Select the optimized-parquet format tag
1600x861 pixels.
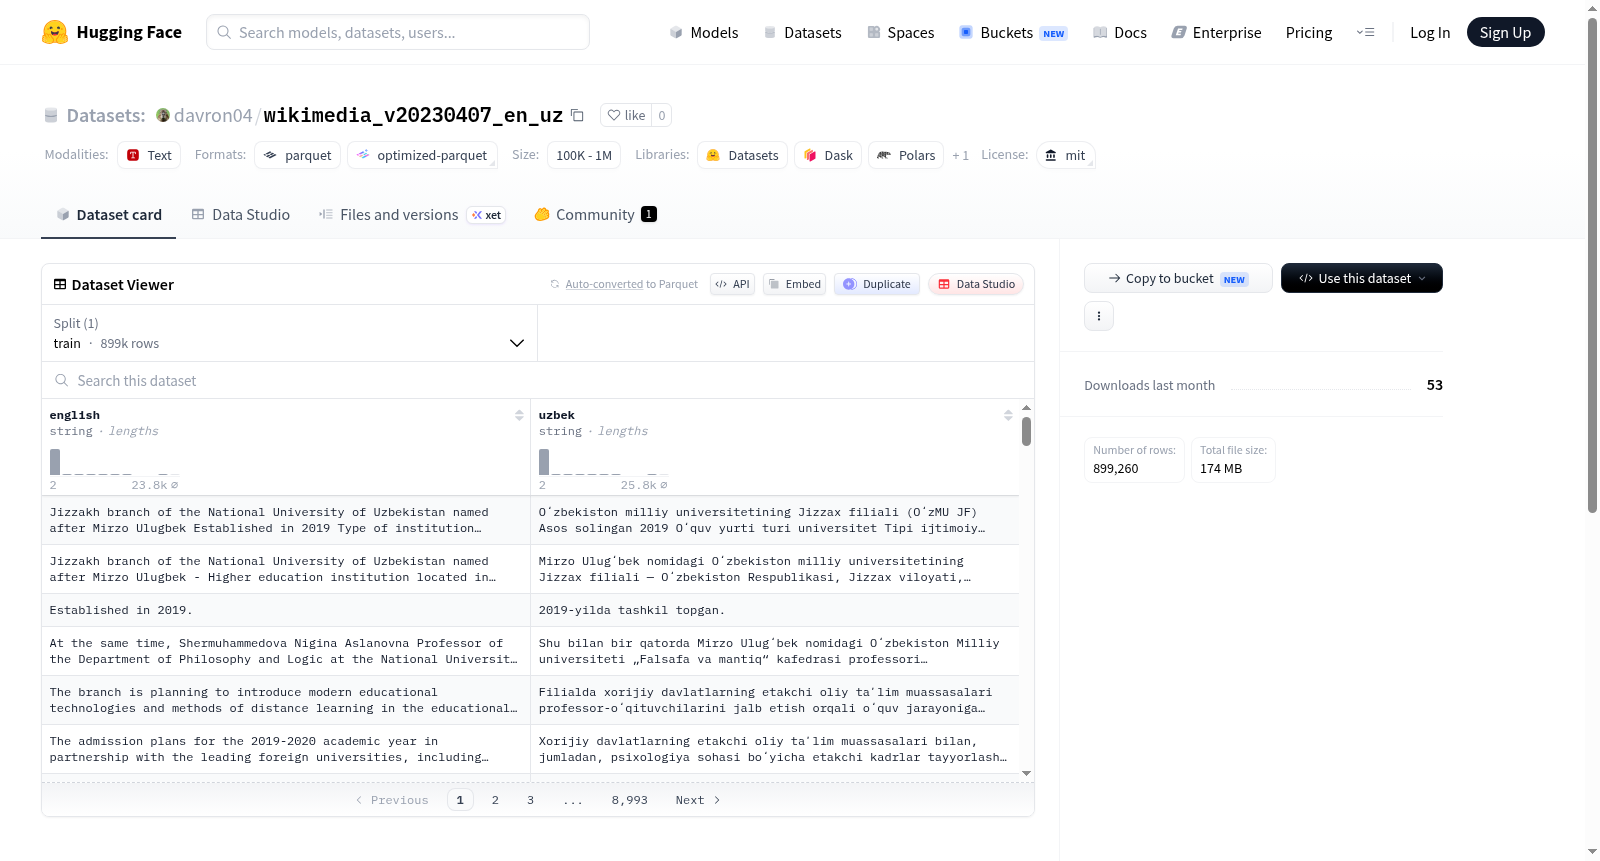[422, 155]
